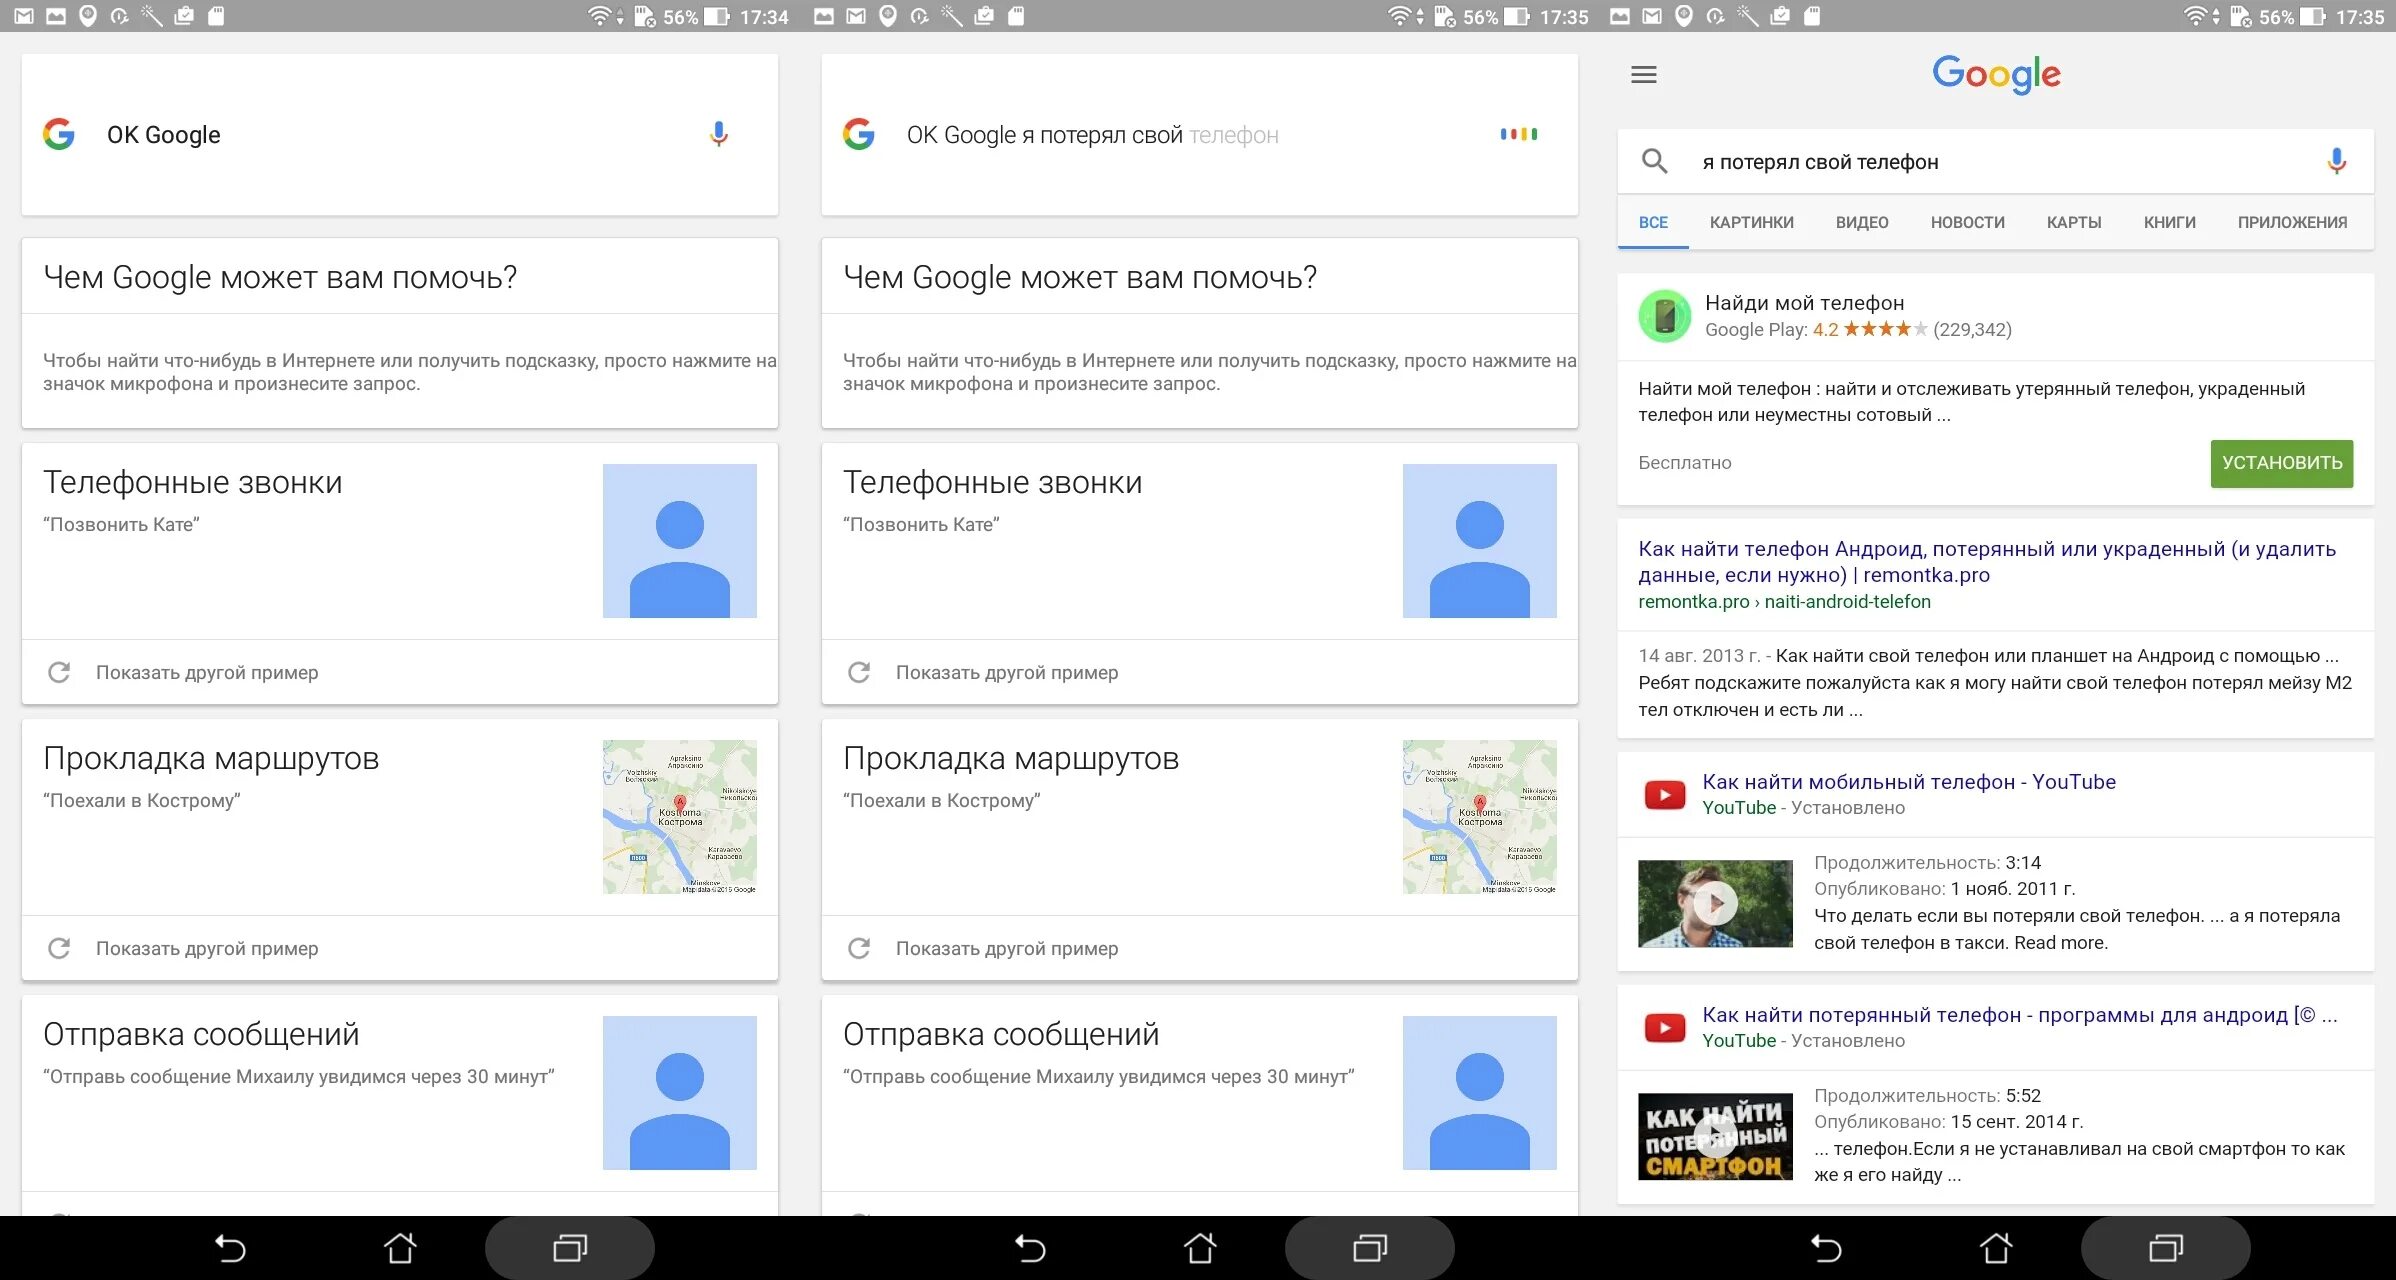
Task: Tap the recent apps button in the right screen
Action: (x=2166, y=1248)
